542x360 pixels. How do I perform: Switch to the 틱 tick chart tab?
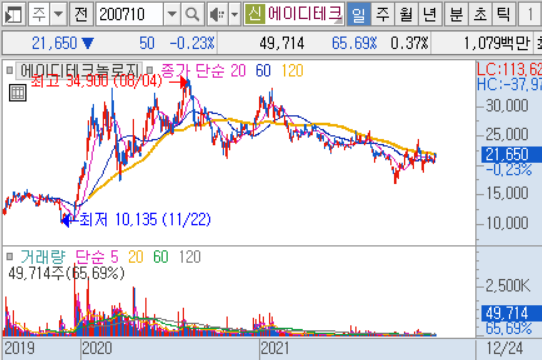pyautogui.click(x=504, y=14)
